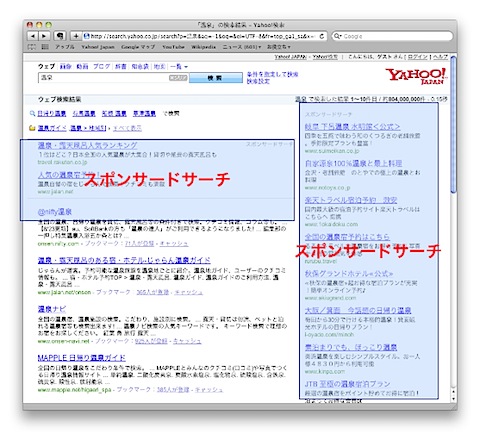Switch to the 辞書 search tab
Viewport: 480px width, 440px height.
pyautogui.click(x=121, y=67)
